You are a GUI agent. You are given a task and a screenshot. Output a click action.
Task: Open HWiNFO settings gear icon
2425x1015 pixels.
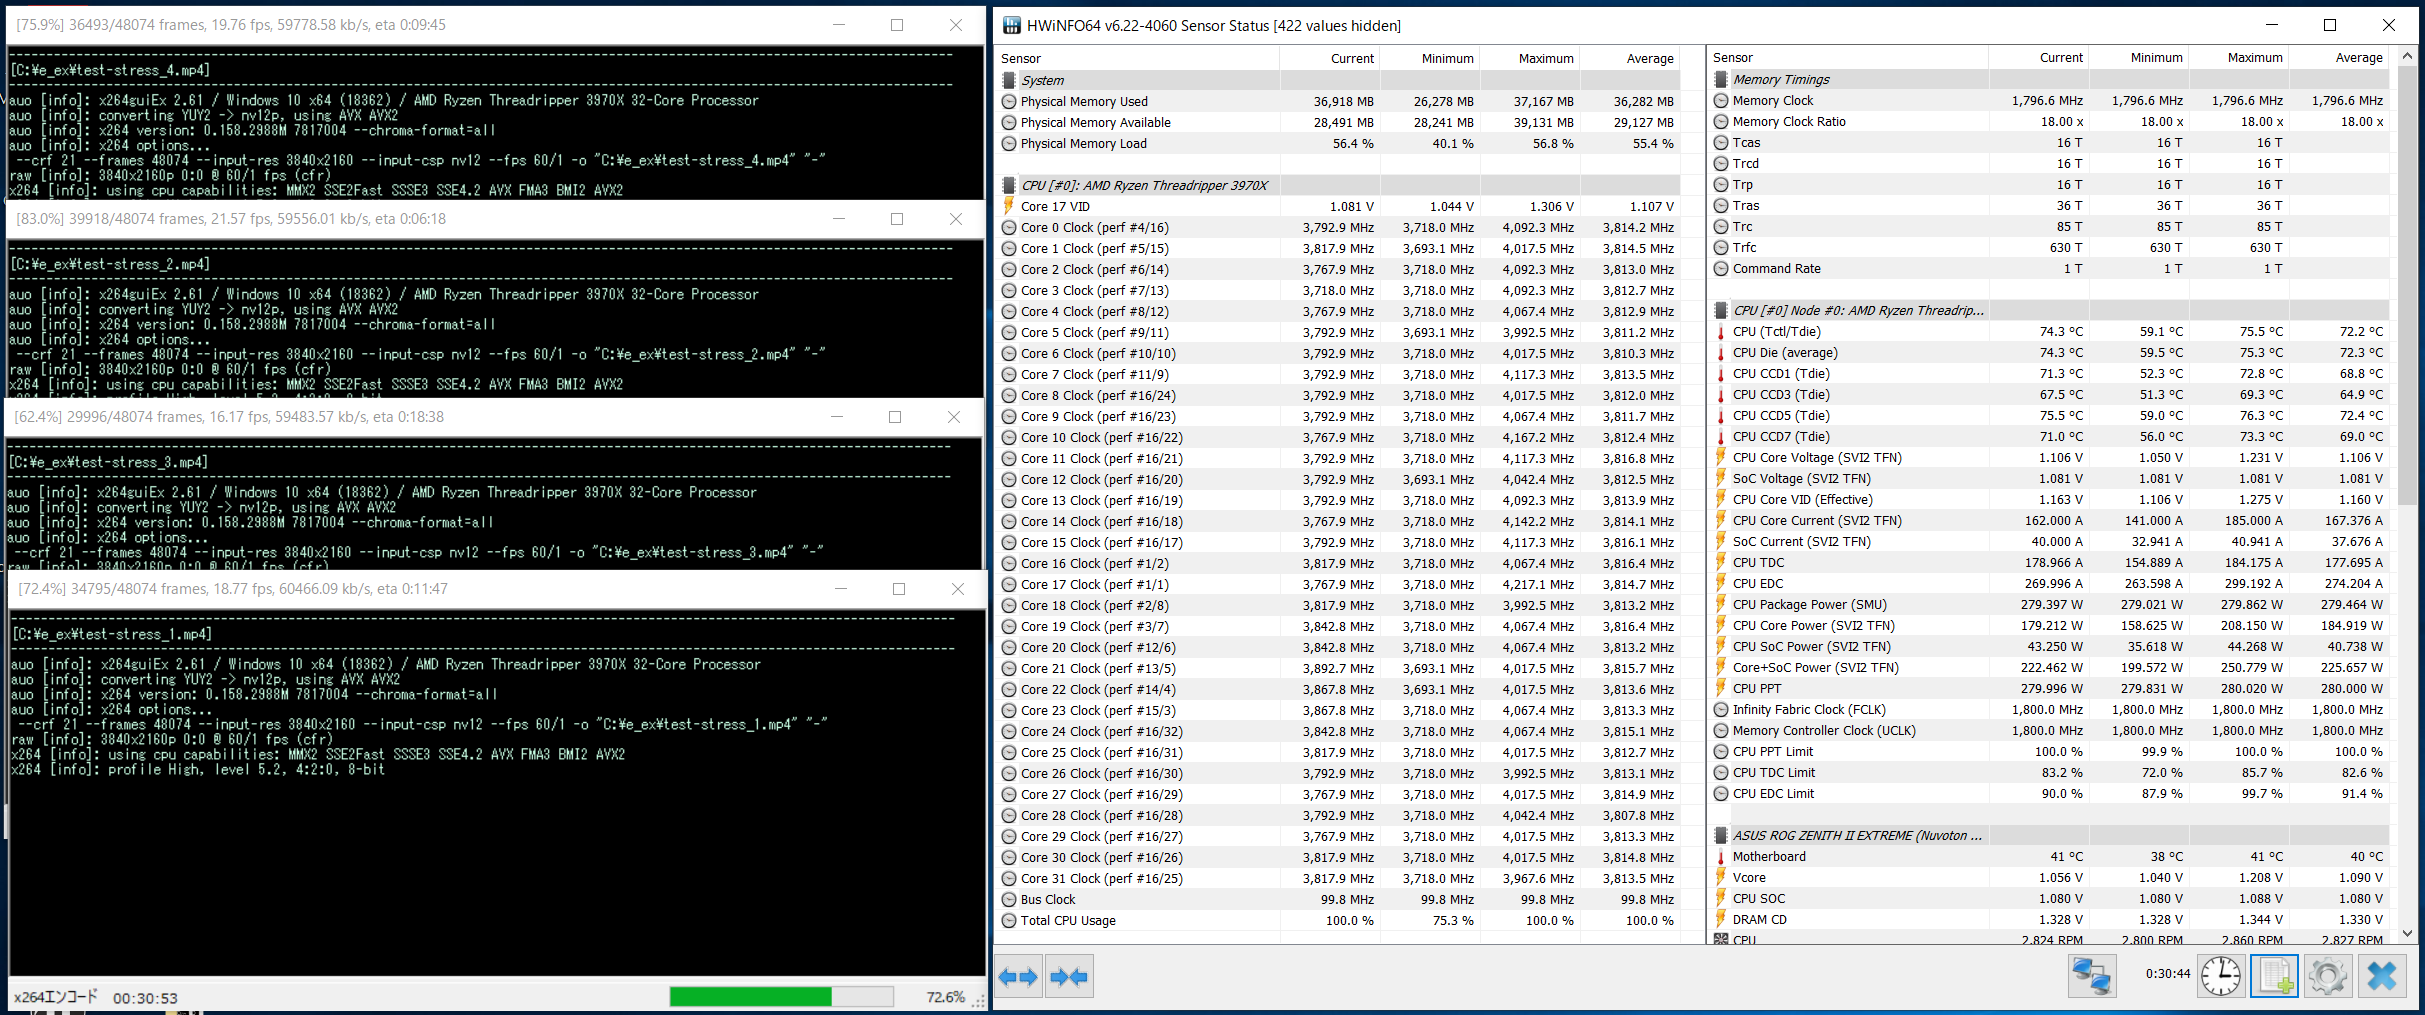(x=2327, y=976)
